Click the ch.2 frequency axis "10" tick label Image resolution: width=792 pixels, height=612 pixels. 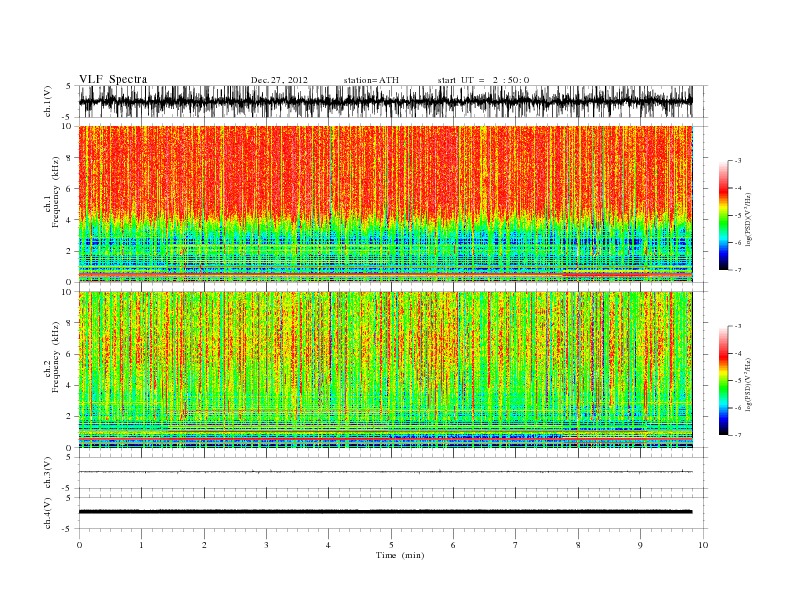click(67, 292)
